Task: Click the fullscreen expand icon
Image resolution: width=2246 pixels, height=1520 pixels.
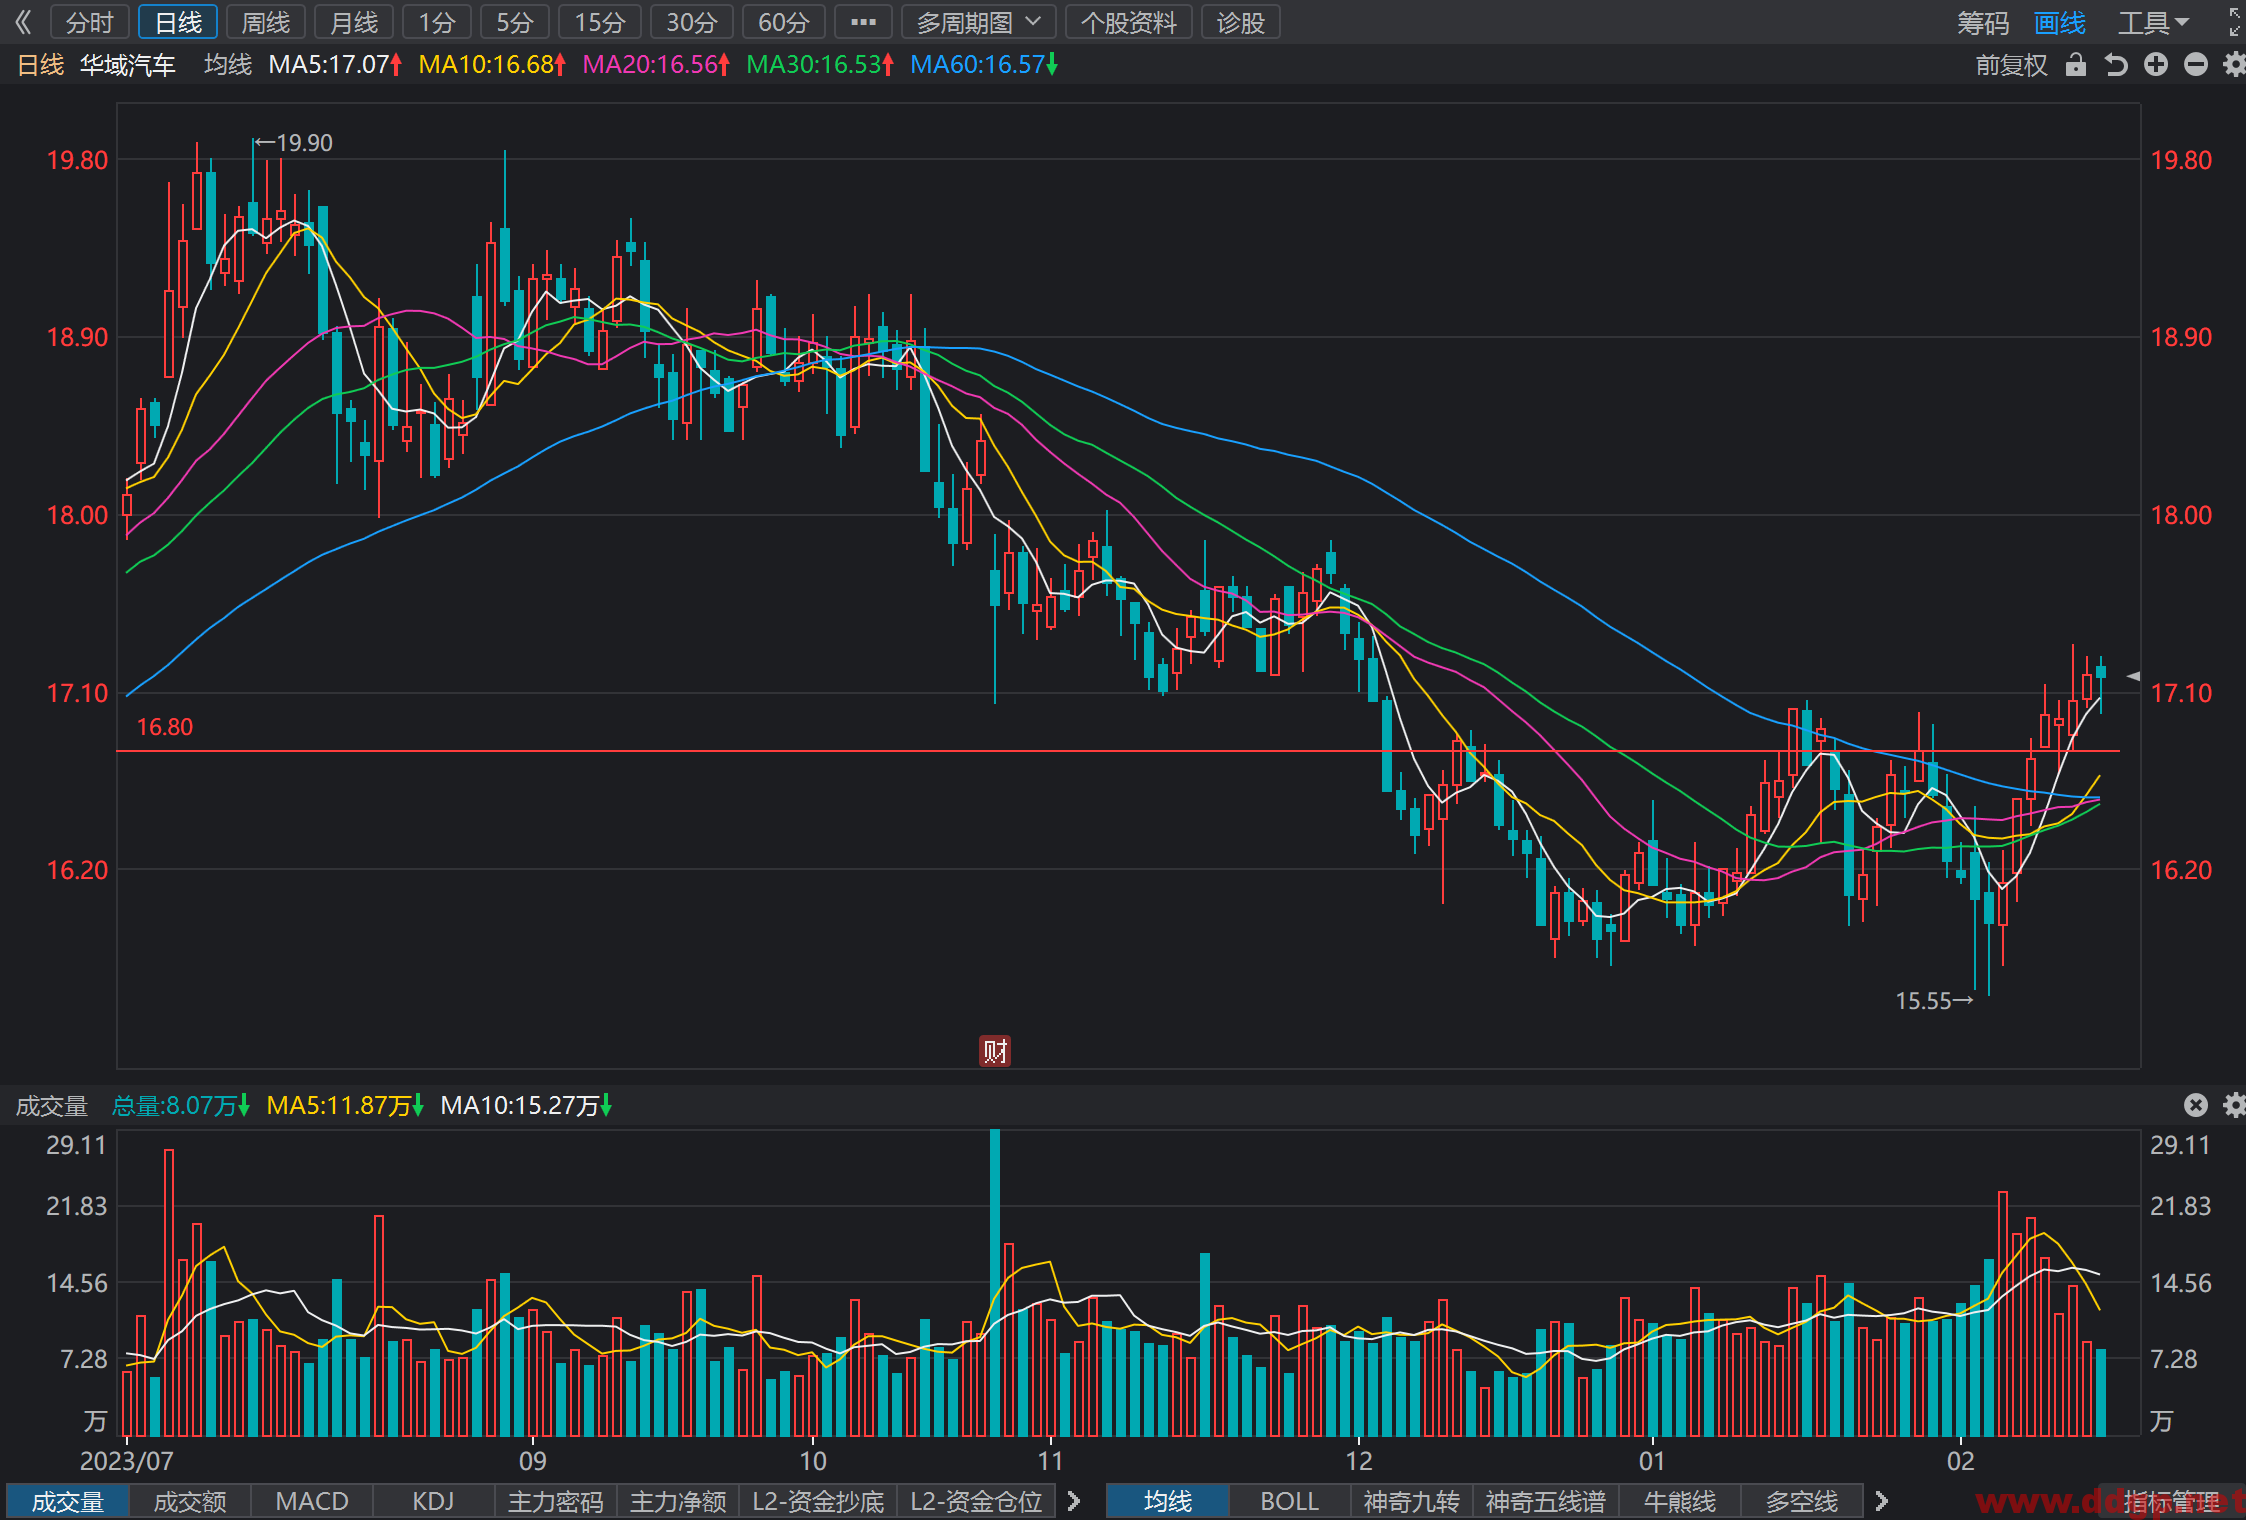Action: [2235, 22]
